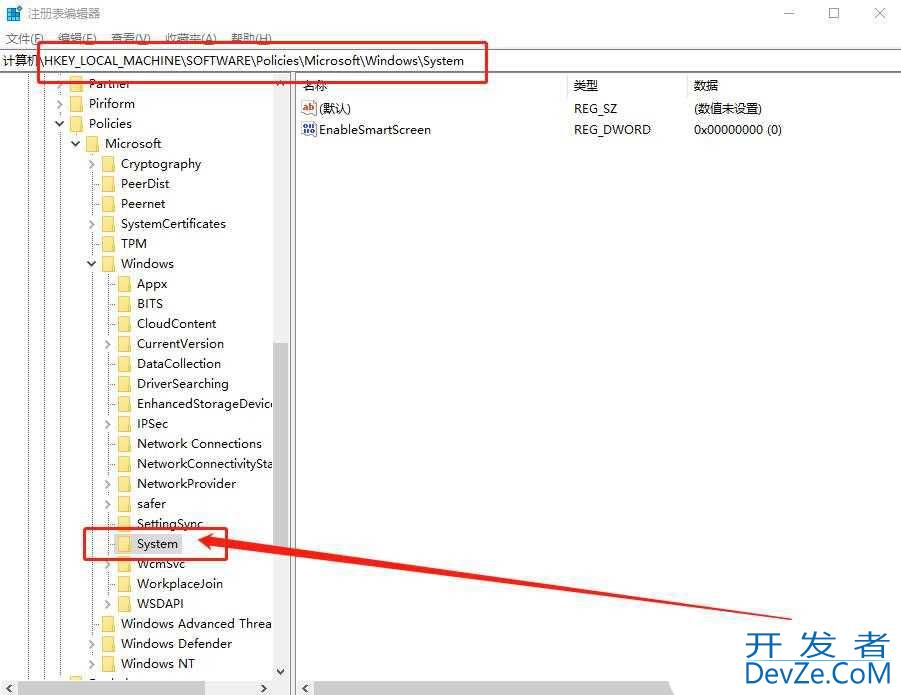Expand the WSDAPI key
Viewport: 901px width, 695px height.
tap(108, 604)
